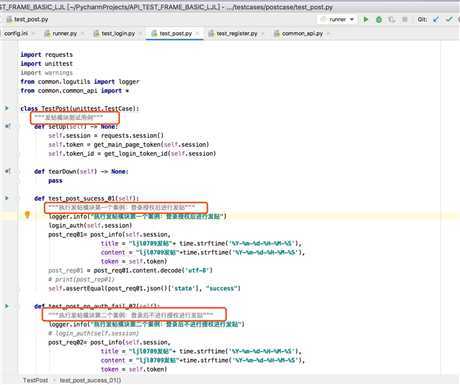Viewport: 460px width, 385px height.
Task: Click the green Git commit checkmark
Action: [x=449, y=19]
